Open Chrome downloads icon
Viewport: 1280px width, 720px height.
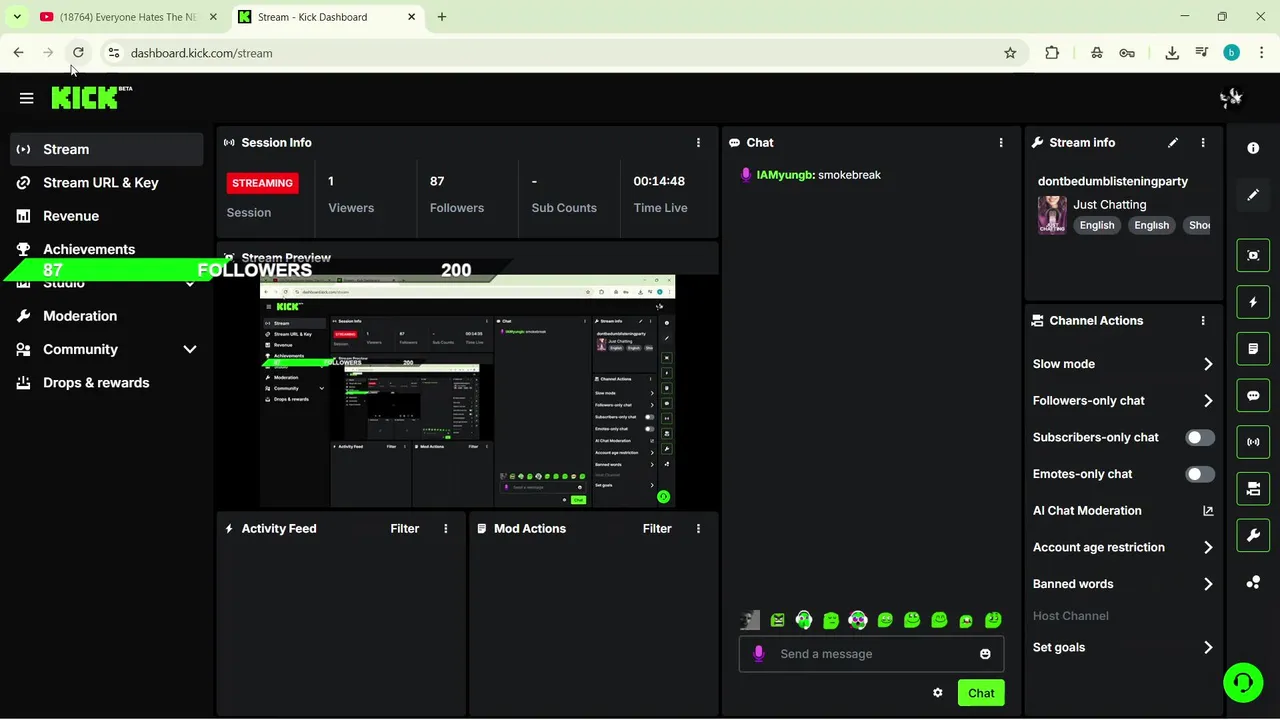point(1172,53)
